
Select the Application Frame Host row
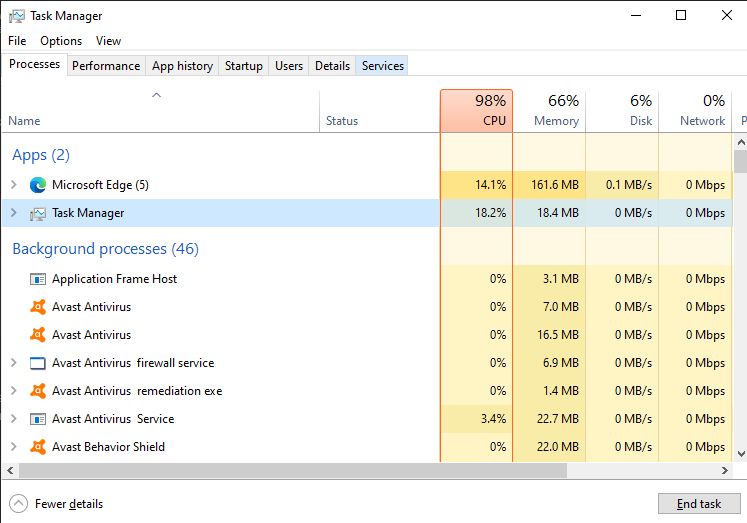pyautogui.click(x=367, y=279)
